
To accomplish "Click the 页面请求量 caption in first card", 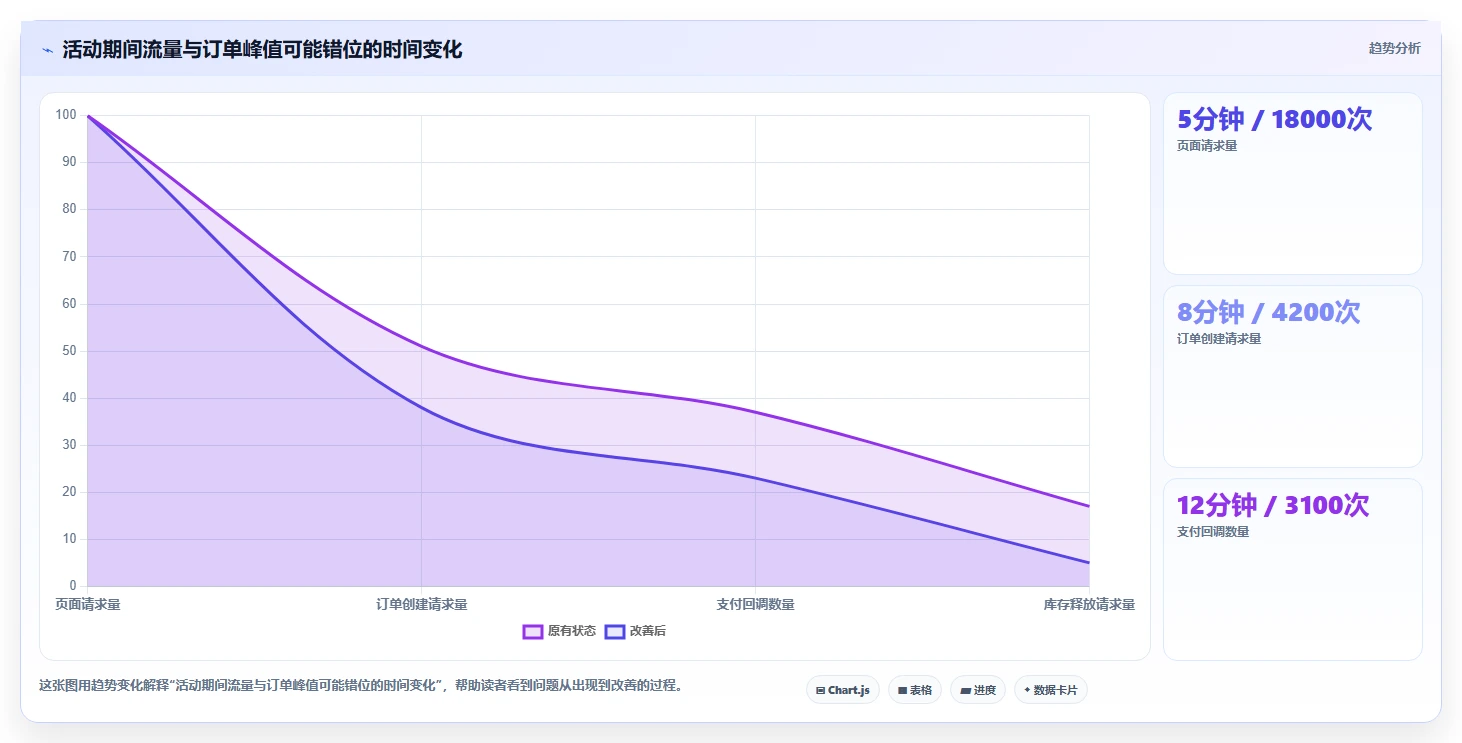I will [1207, 146].
